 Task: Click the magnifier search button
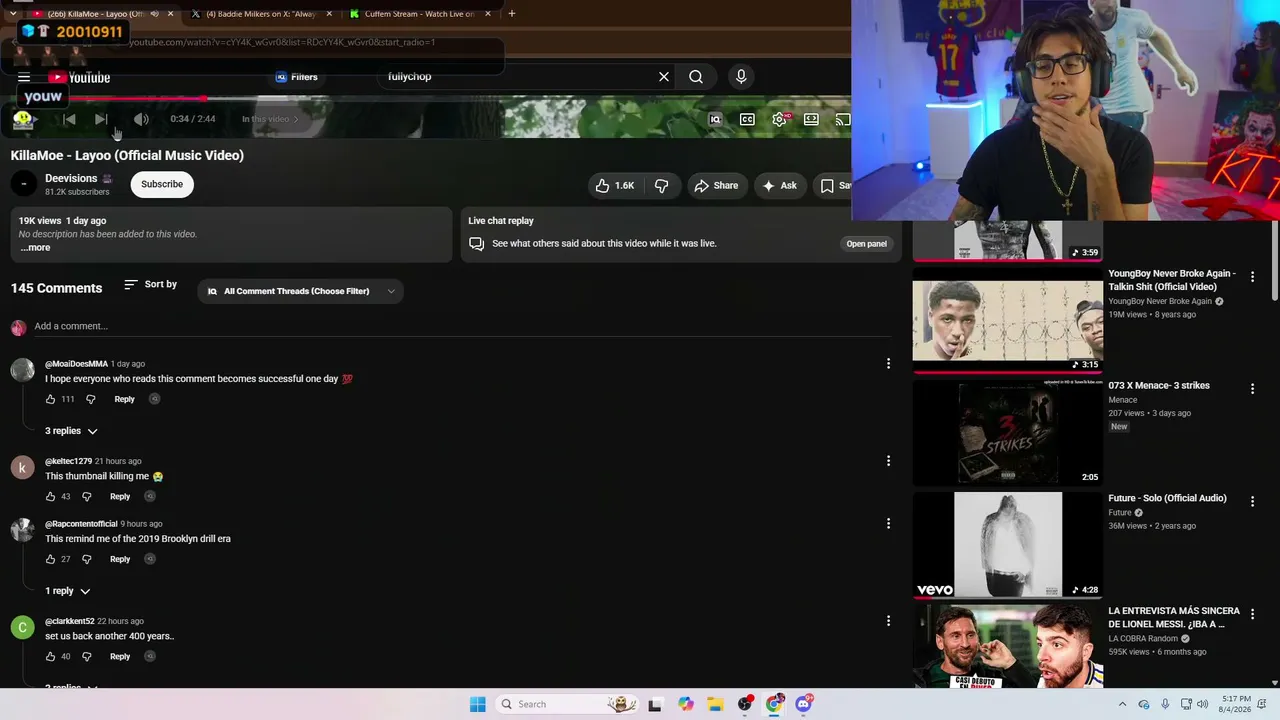696,77
